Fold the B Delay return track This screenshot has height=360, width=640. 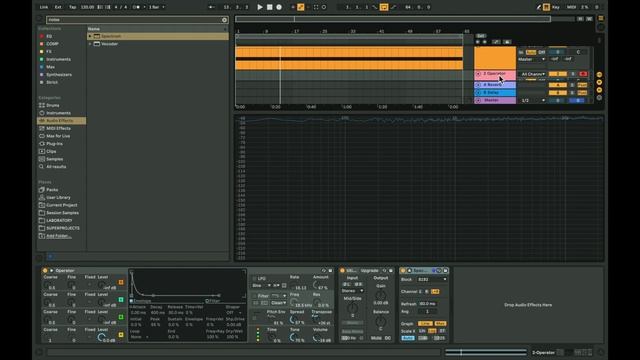(x=478, y=93)
